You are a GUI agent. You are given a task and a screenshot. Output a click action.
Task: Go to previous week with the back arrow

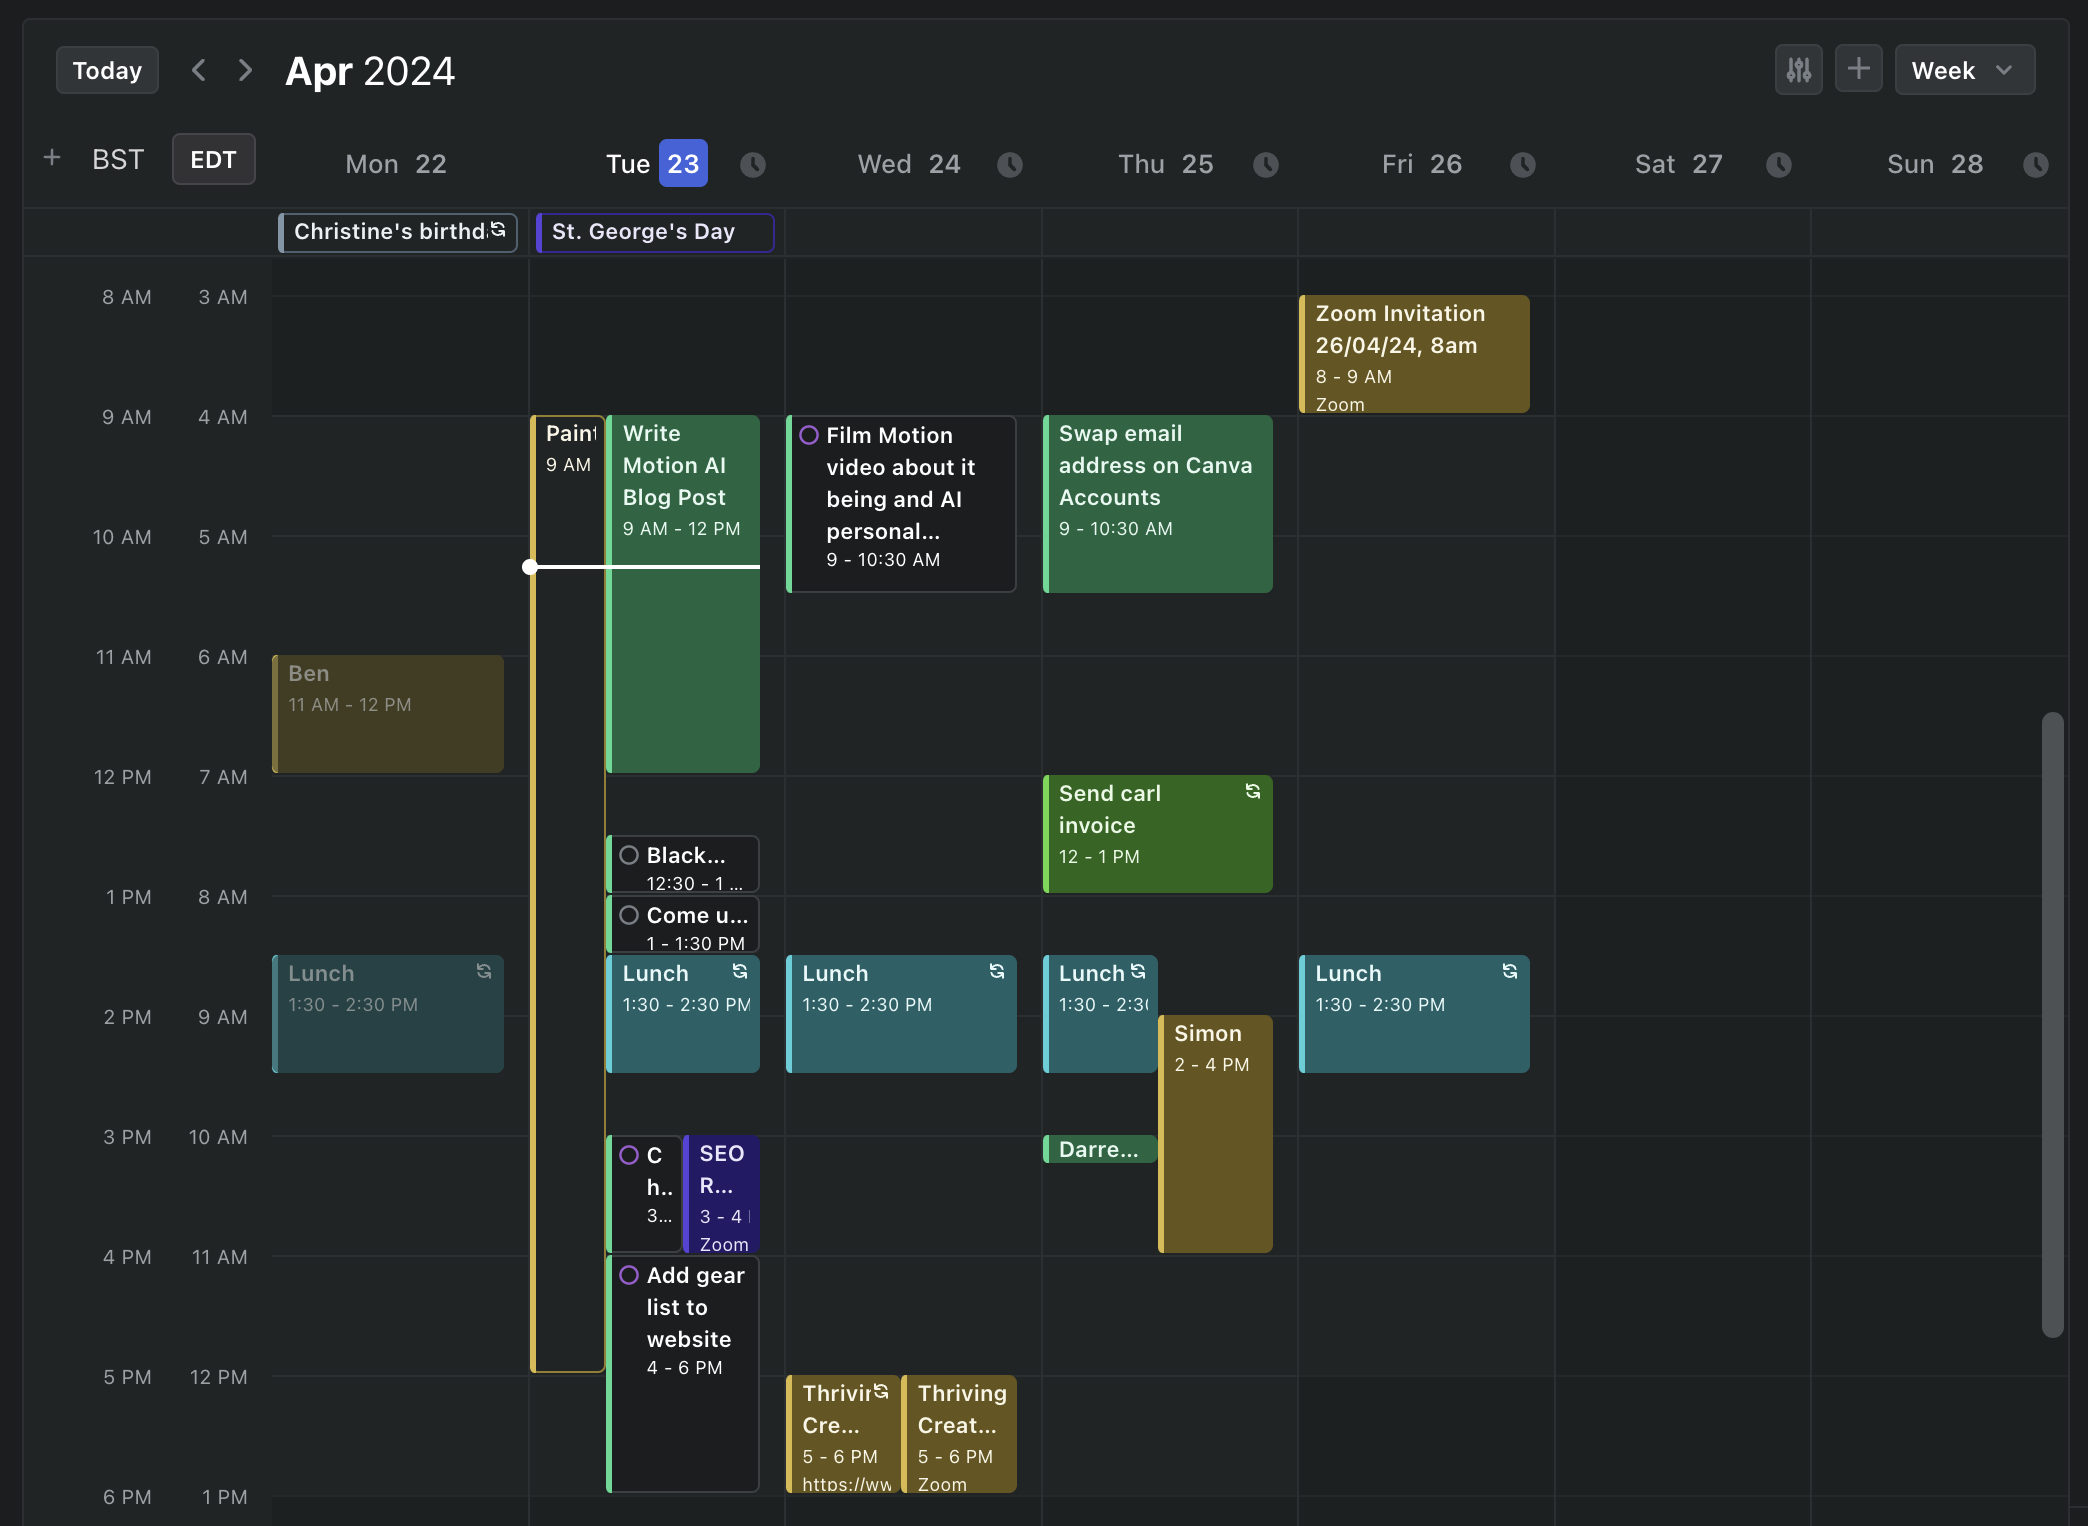[x=199, y=69]
